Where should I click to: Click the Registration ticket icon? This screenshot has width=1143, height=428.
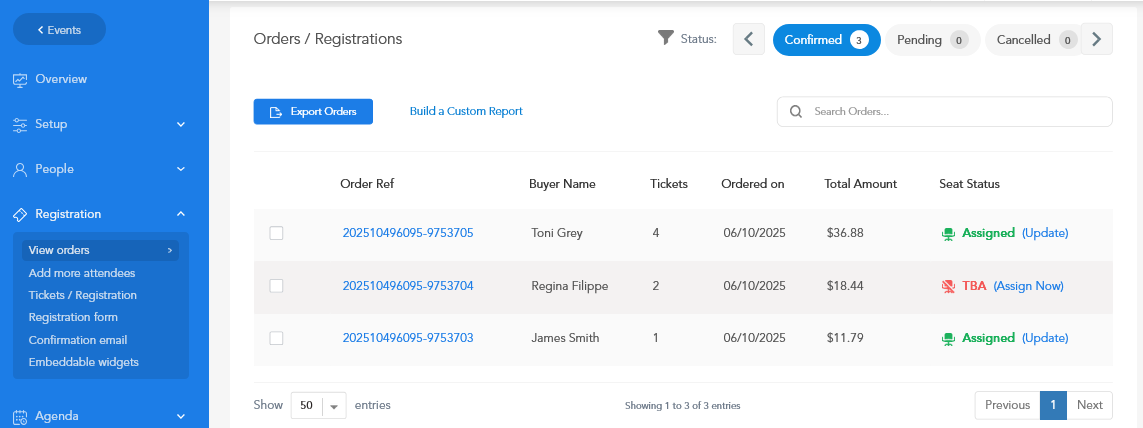(x=20, y=214)
